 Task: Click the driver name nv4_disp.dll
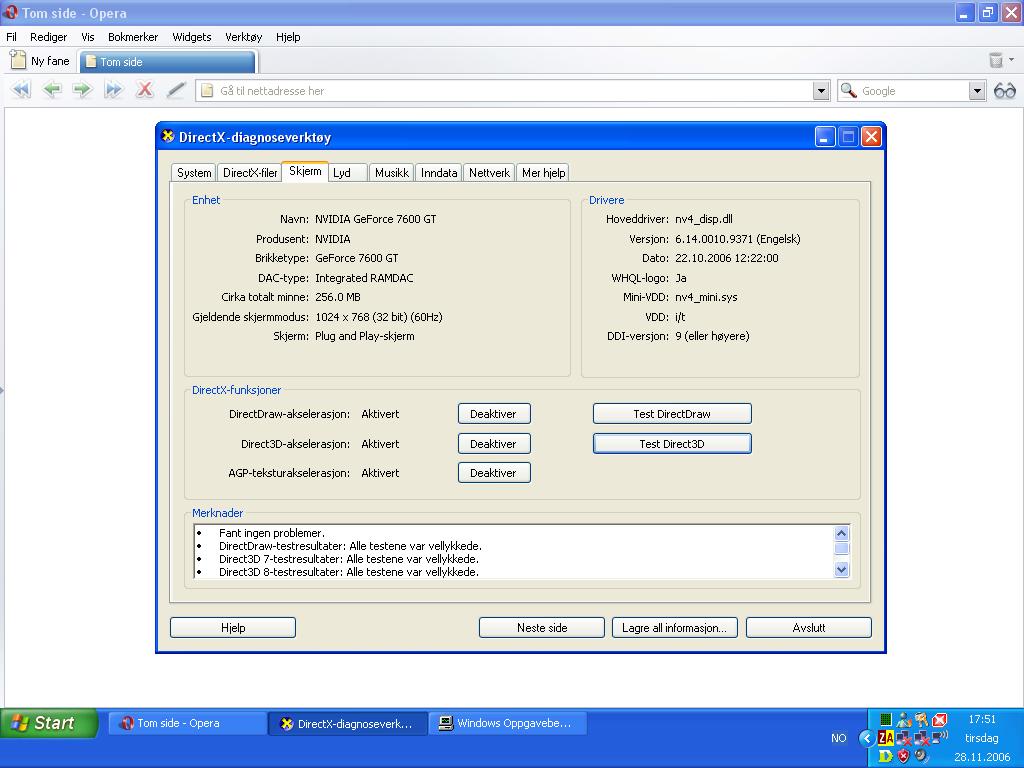pyautogui.click(x=703, y=219)
